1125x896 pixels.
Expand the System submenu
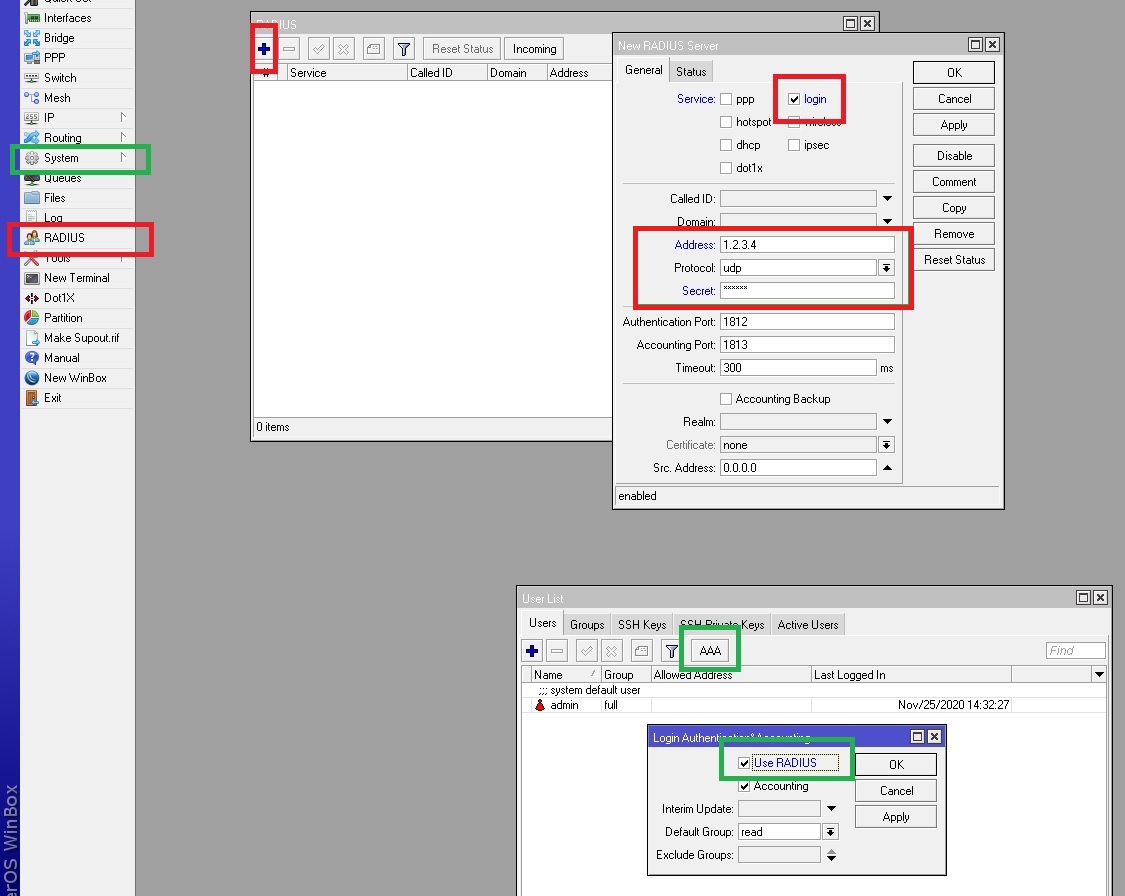[x=123, y=157]
